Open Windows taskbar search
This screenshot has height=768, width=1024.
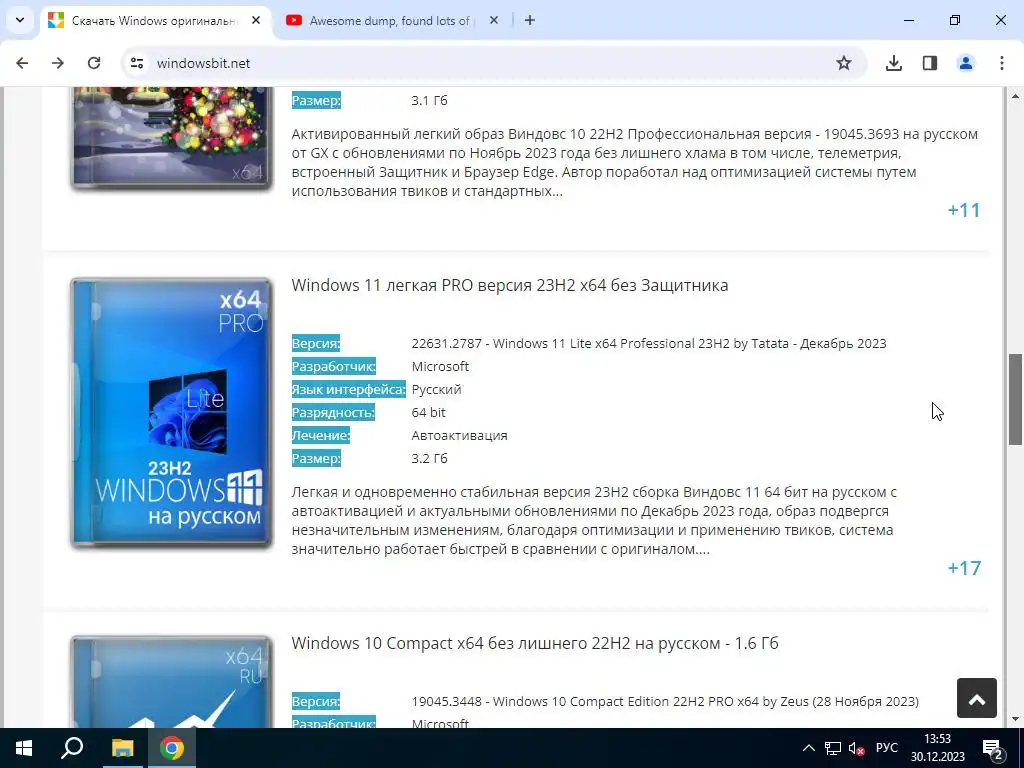click(72, 748)
